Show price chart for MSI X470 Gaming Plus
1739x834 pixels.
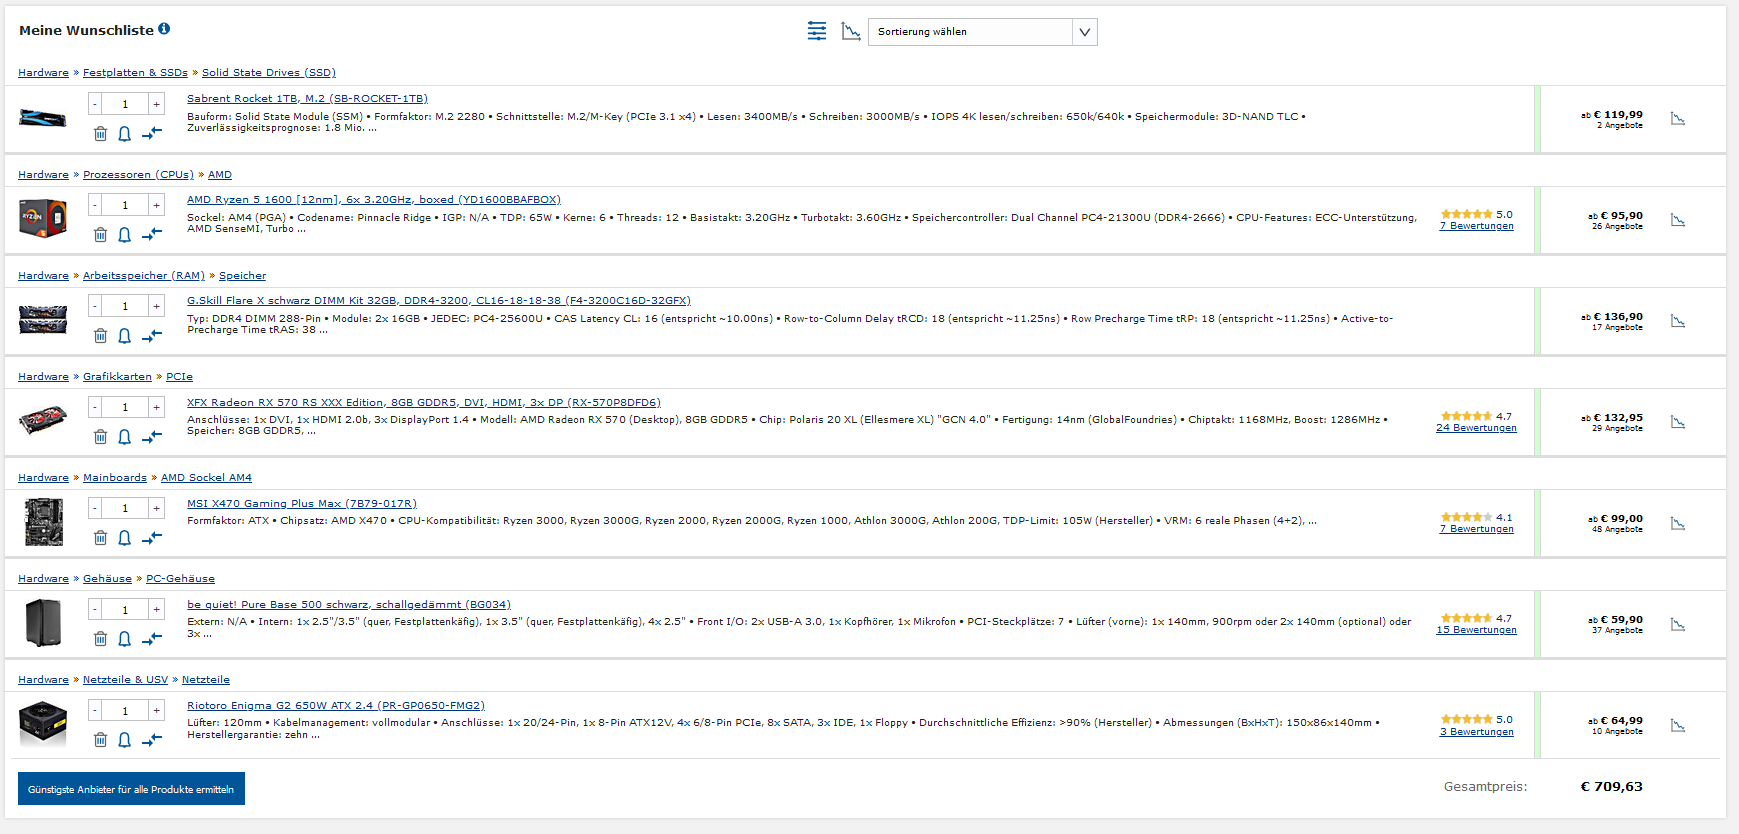1678,523
